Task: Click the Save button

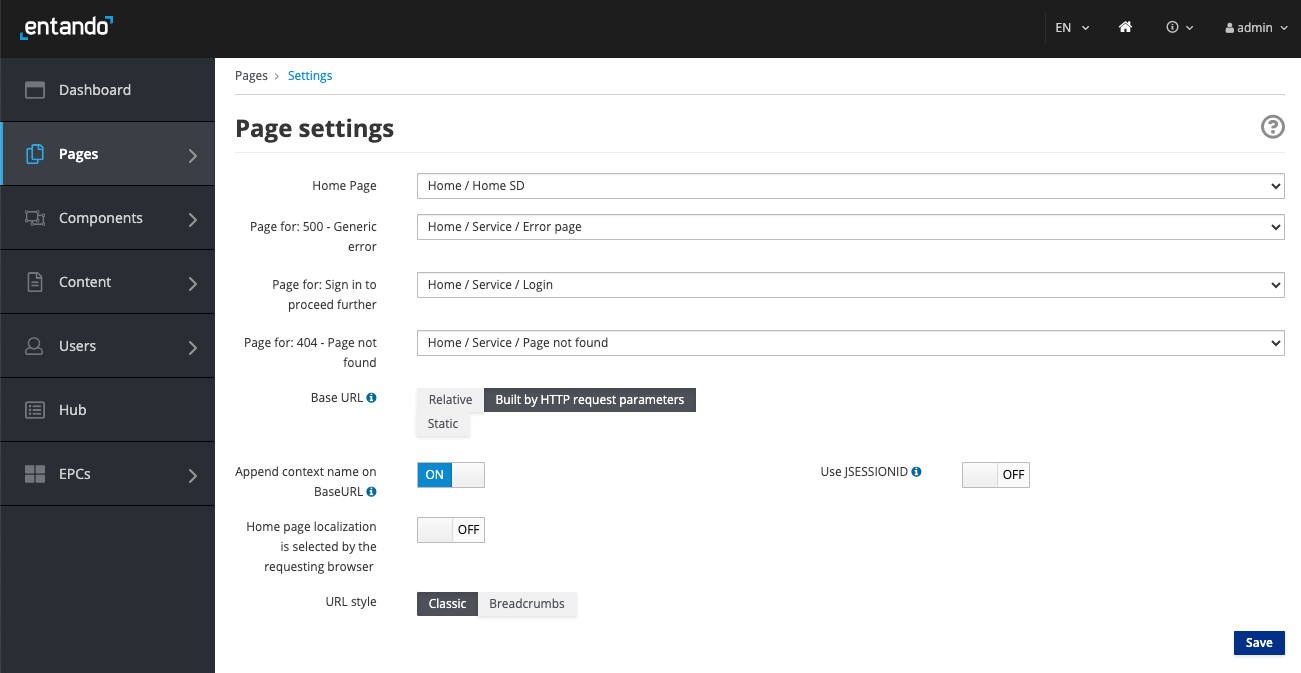Action: point(1258,642)
